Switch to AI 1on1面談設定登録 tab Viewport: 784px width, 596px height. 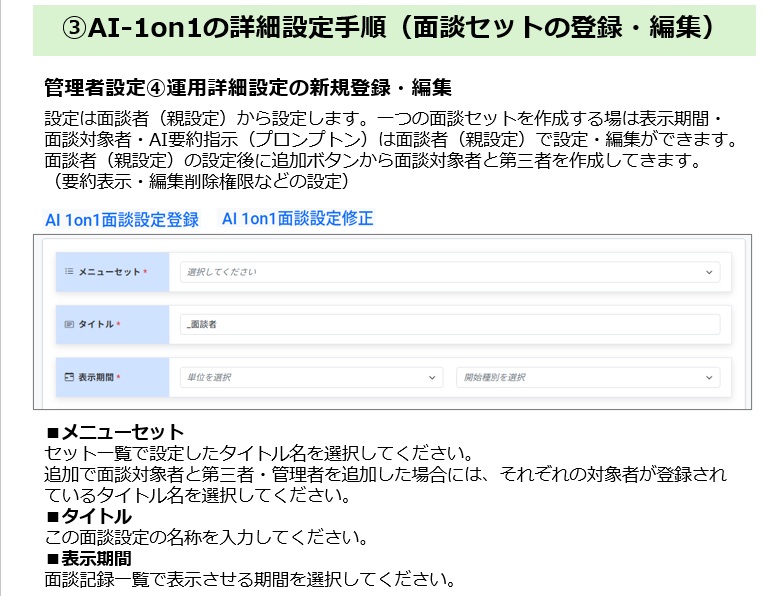(x=122, y=220)
